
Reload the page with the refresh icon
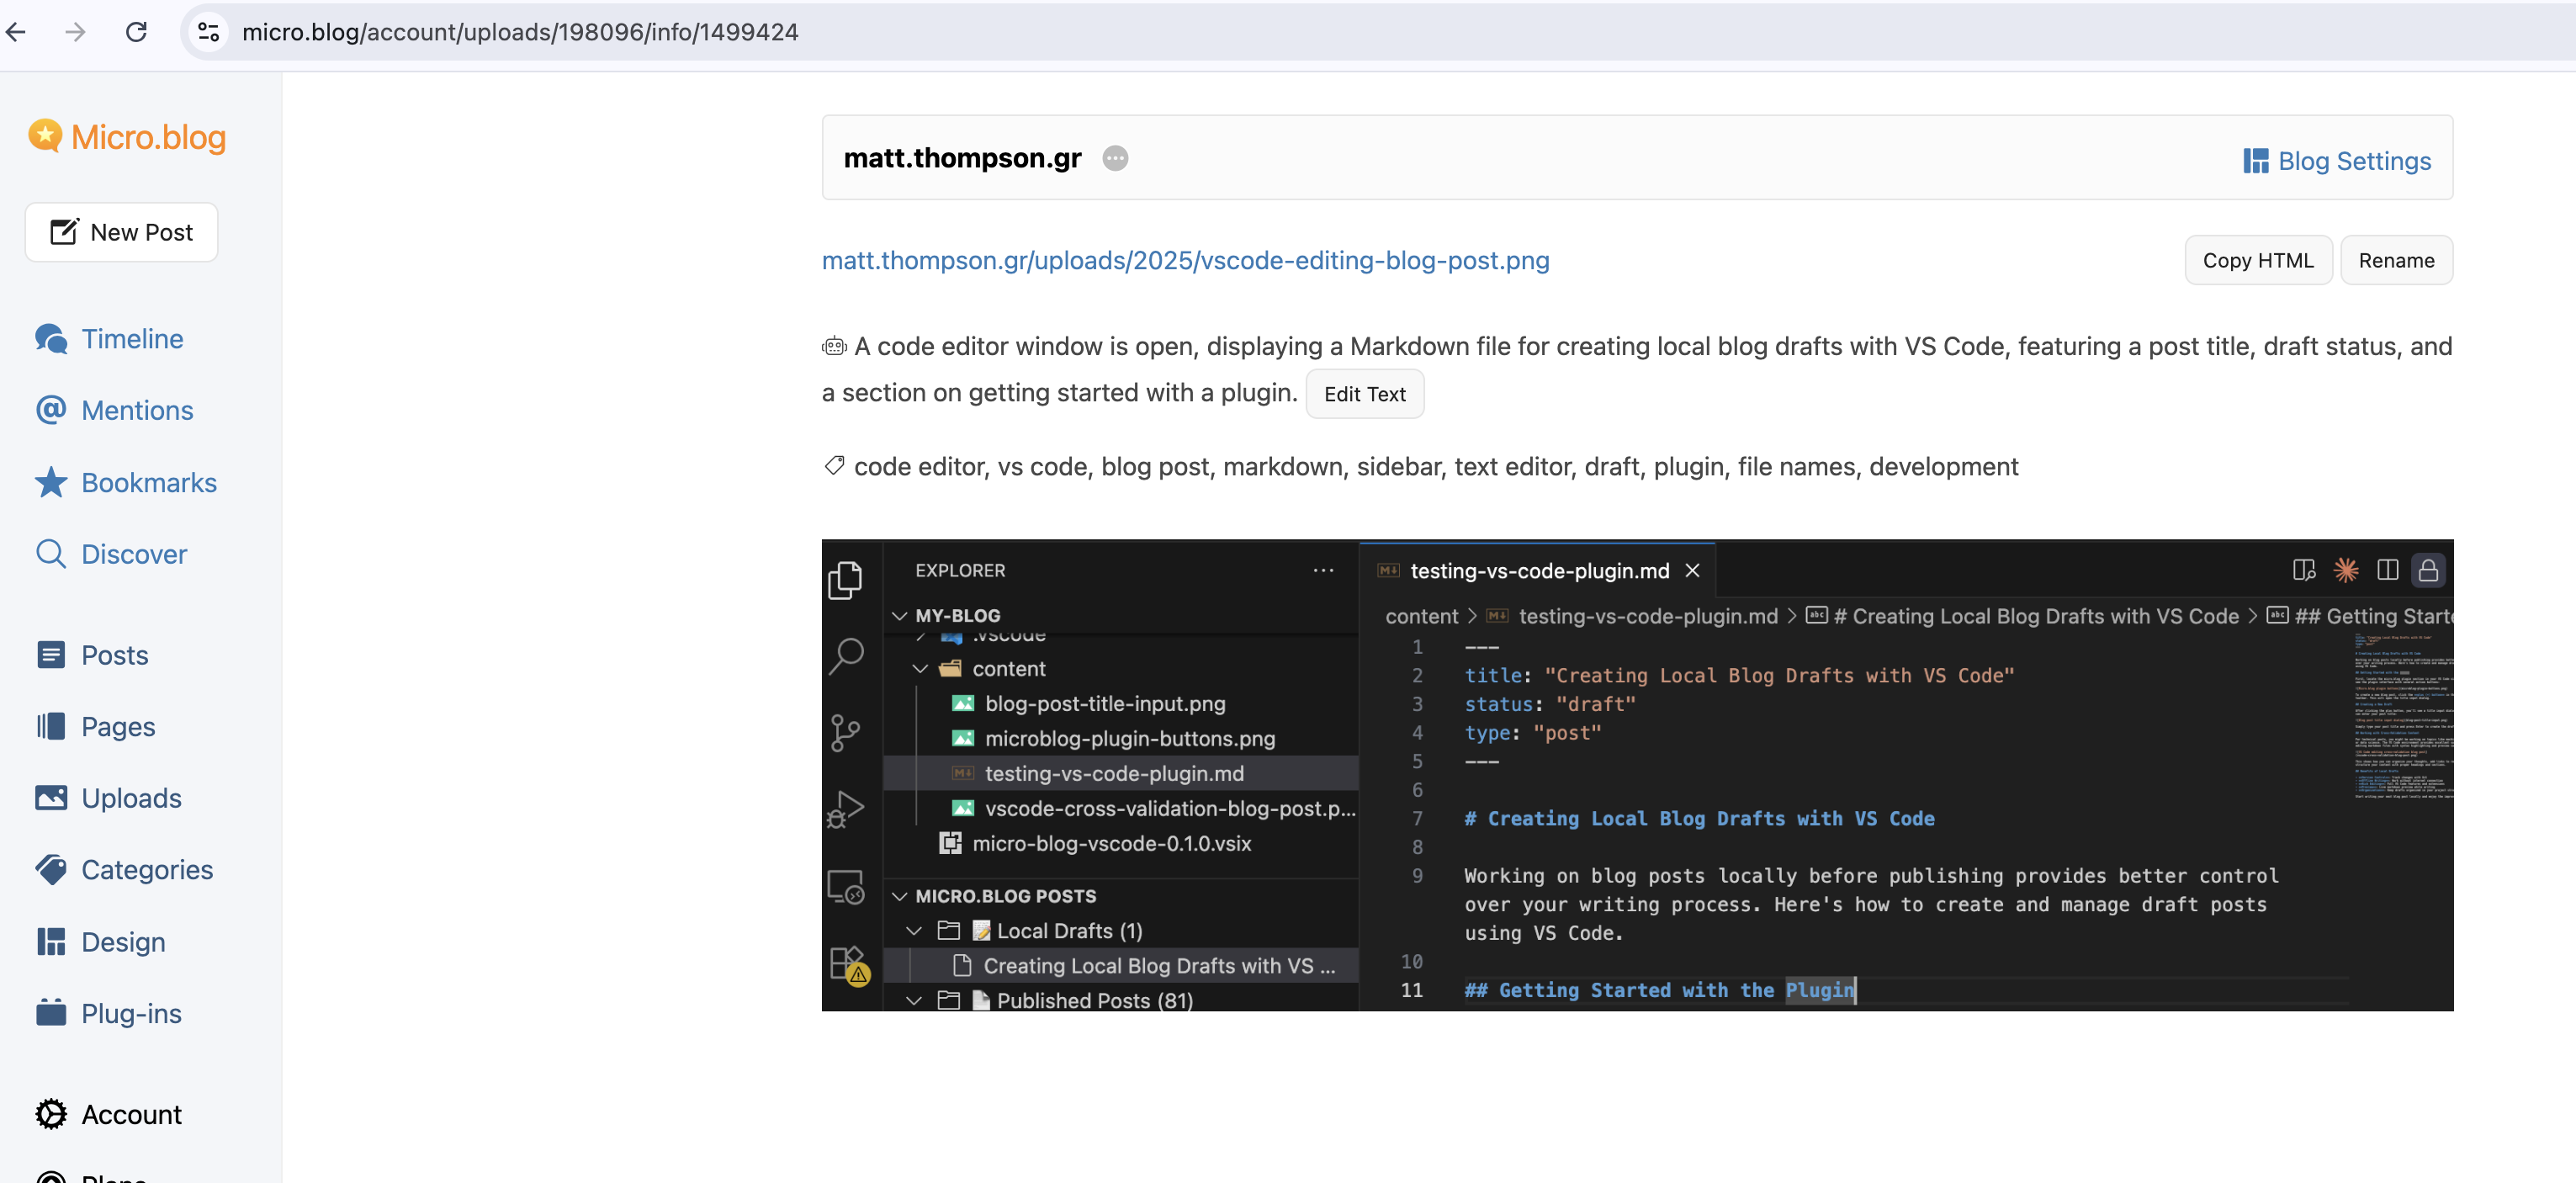(136, 32)
